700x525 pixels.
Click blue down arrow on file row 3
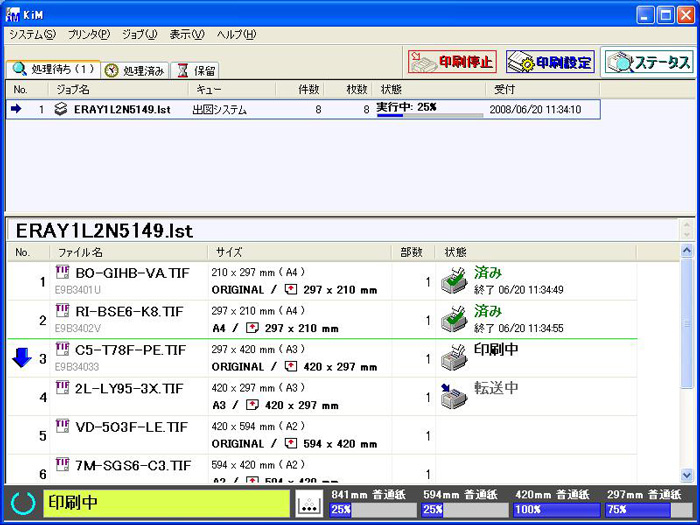coord(21,358)
